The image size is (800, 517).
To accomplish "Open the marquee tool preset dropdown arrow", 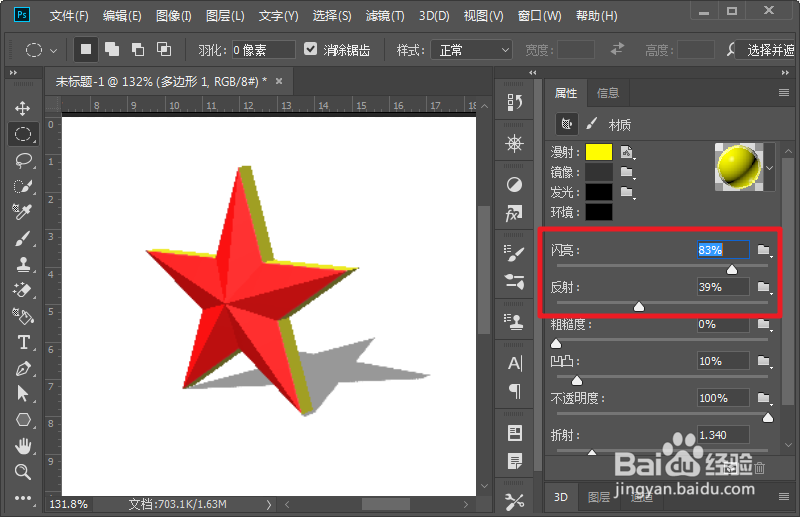I will click(54, 51).
